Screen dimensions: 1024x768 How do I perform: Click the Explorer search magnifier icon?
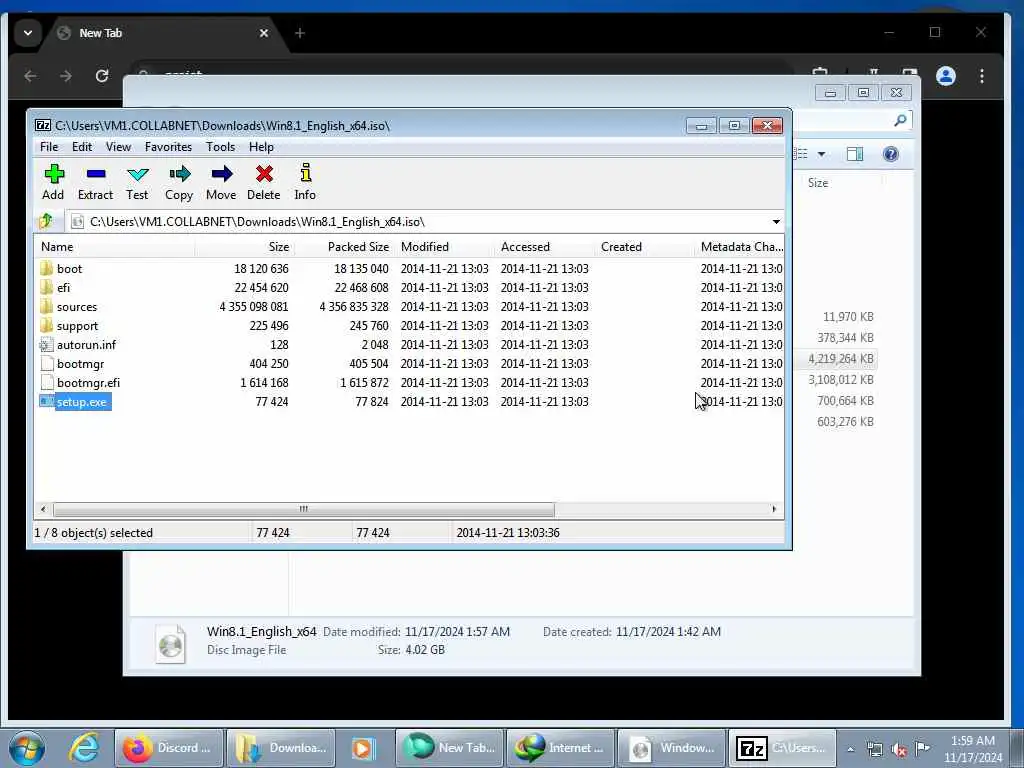click(x=900, y=120)
